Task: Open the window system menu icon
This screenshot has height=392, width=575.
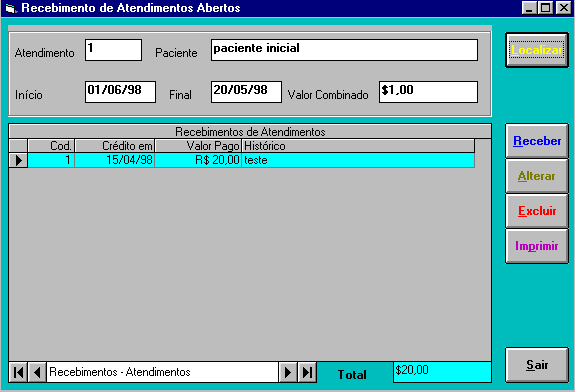Action: (x=10, y=8)
